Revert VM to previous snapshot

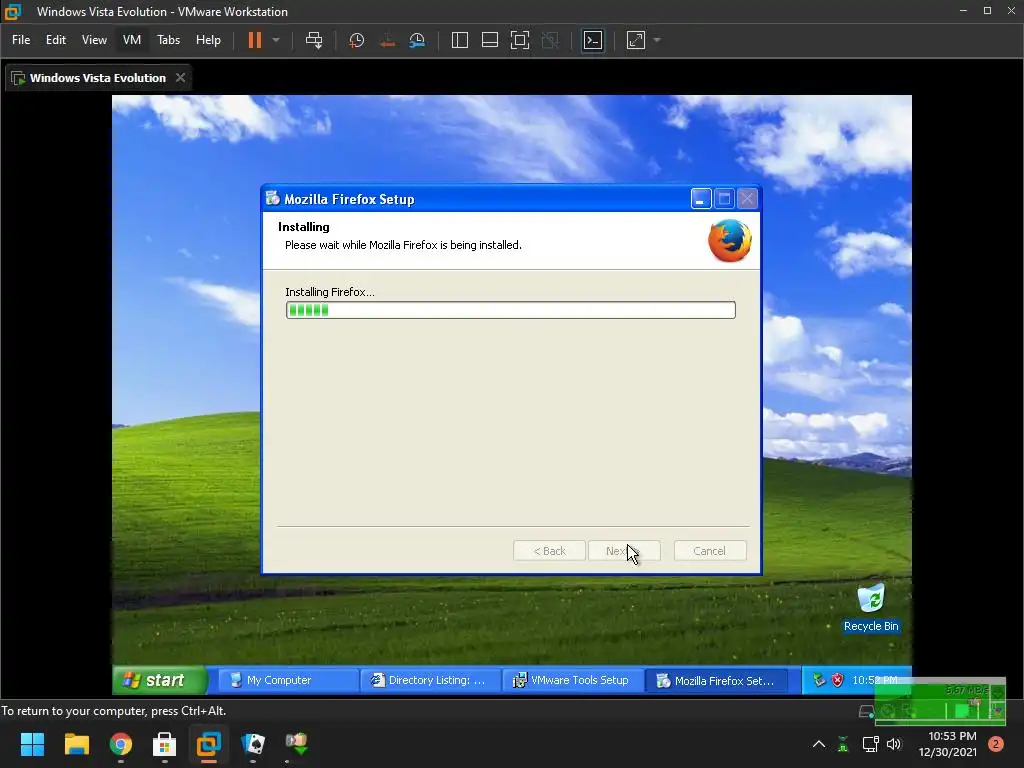point(387,40)
